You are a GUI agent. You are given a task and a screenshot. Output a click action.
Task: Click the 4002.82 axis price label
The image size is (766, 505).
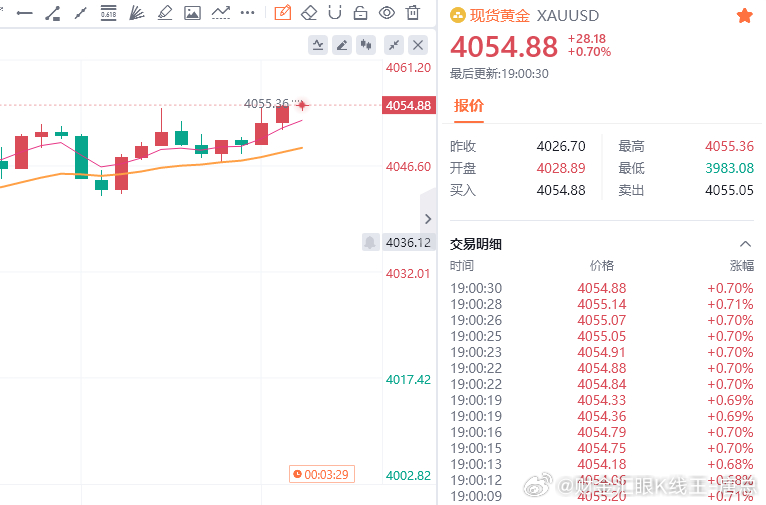pos(408,475)
